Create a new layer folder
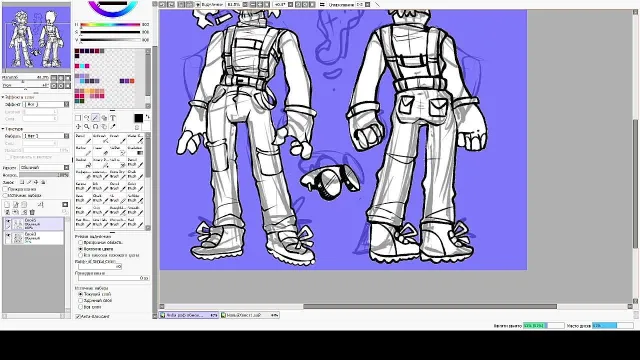Screen dimensions: 640x360 click(x=24, y=204)
